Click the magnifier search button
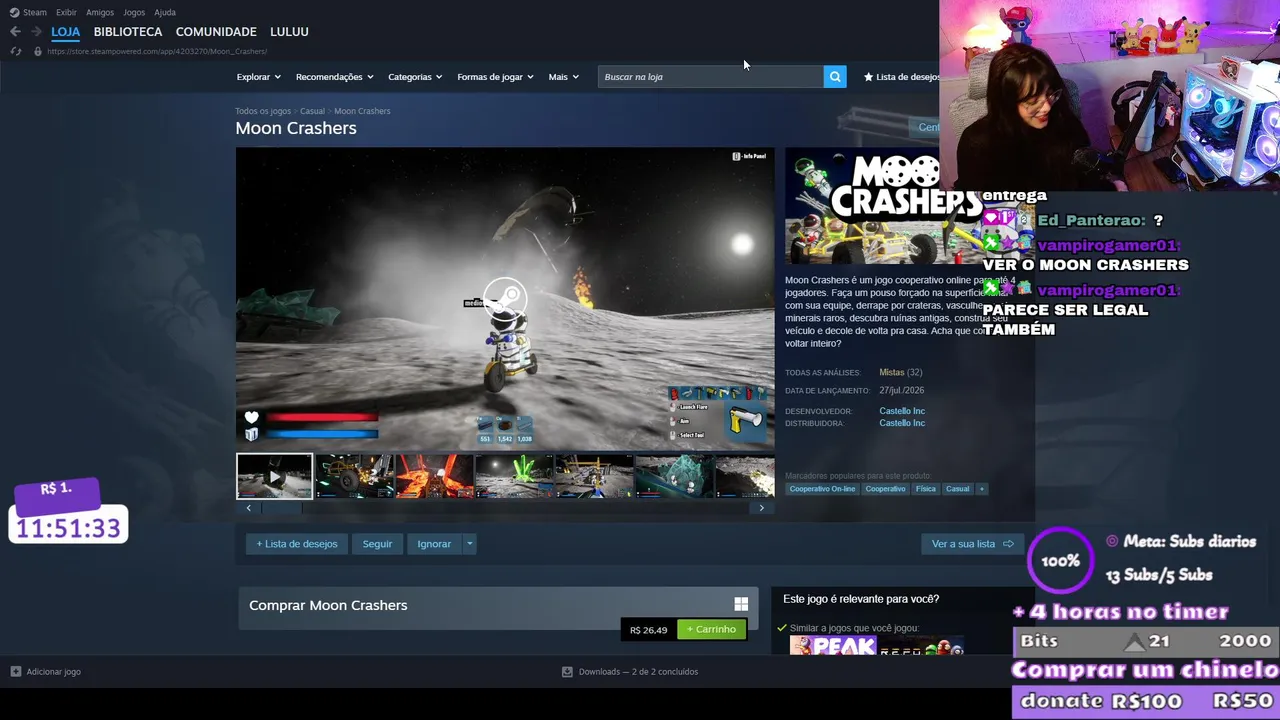Screen dimensions: 1280x720 tap(835, 77)
